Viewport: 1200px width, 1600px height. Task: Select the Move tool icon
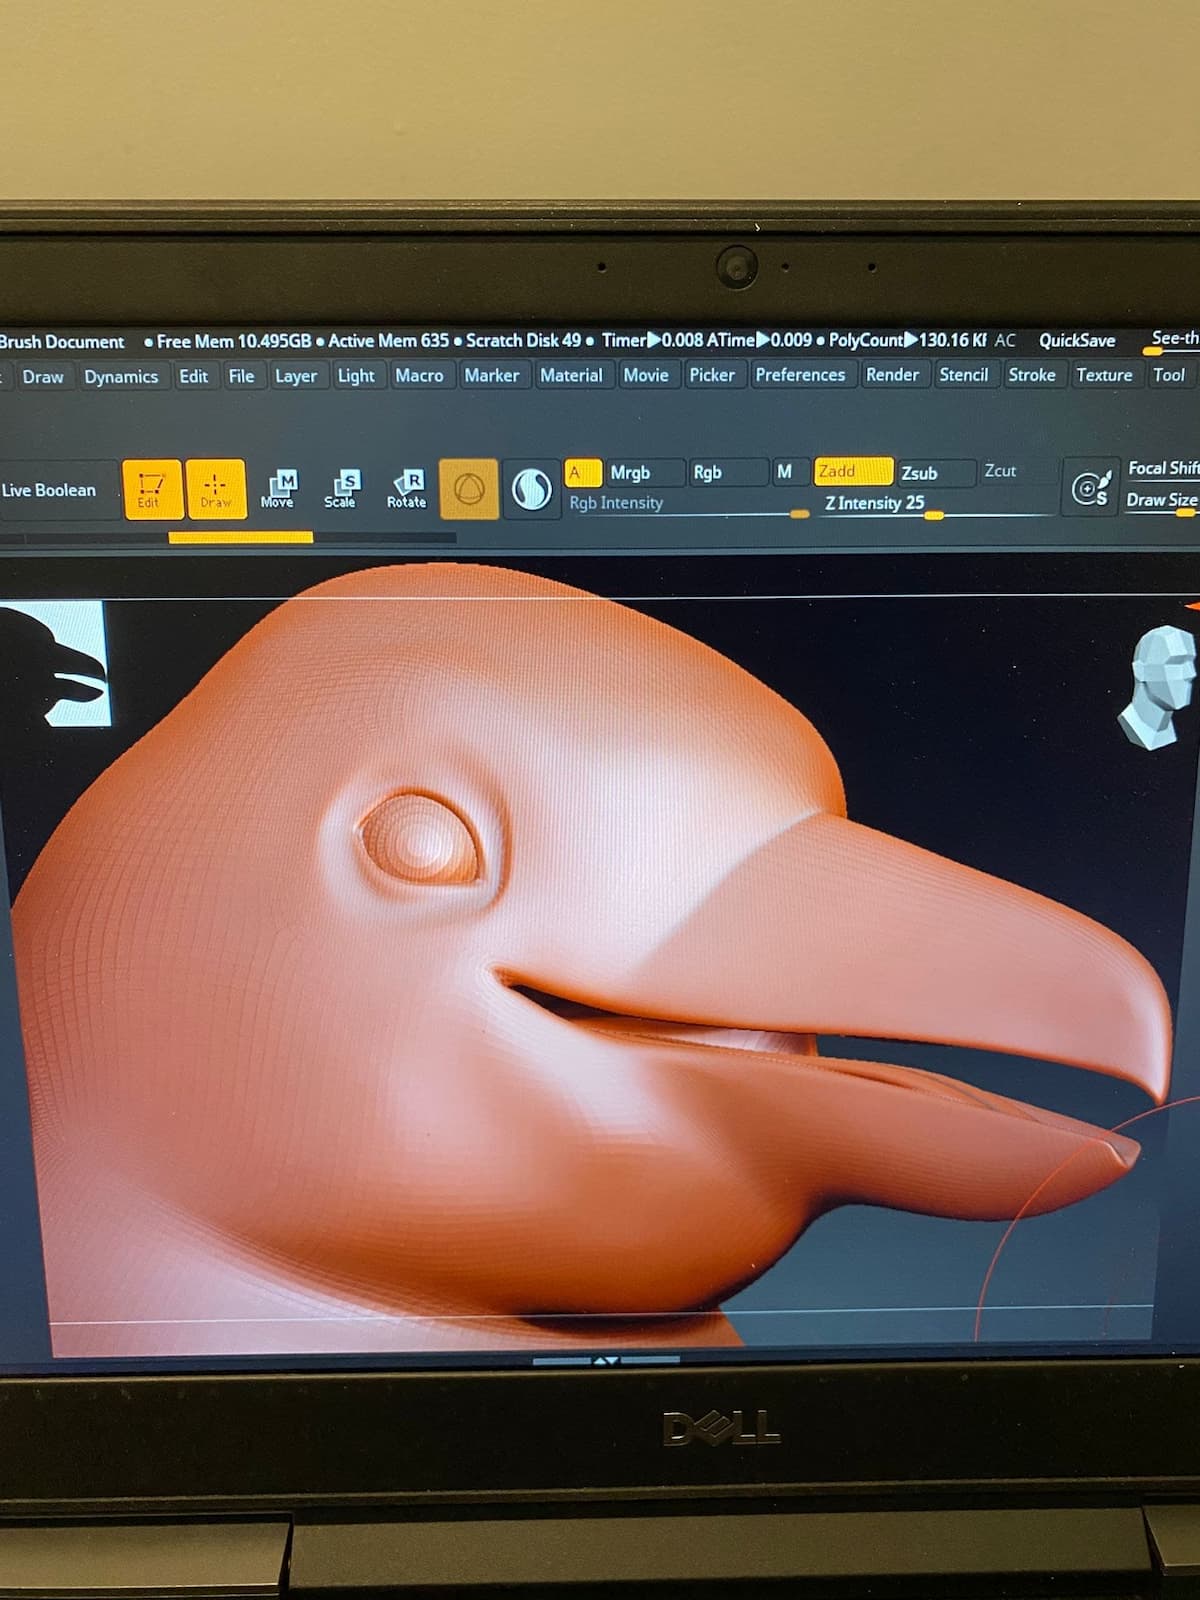pyautogui.click(x=278, y=490)
